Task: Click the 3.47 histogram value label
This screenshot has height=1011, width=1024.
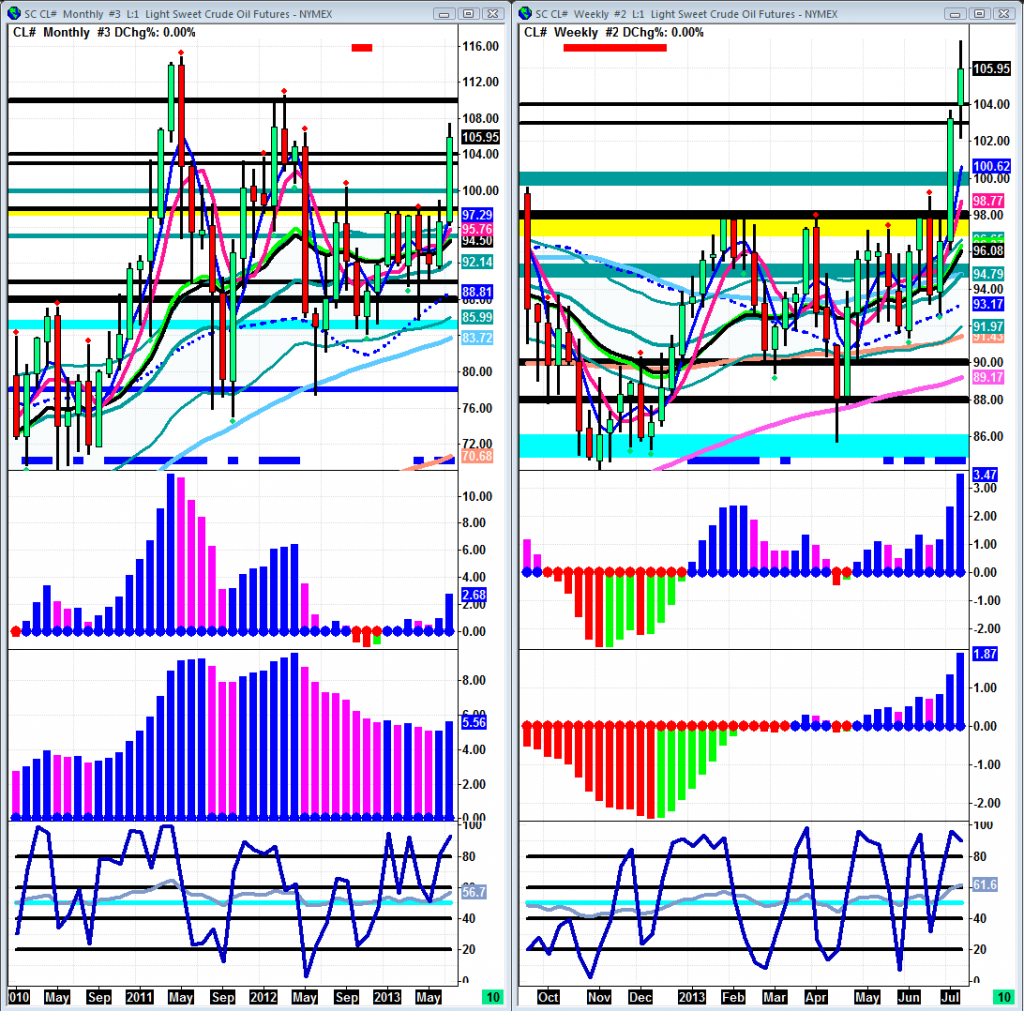Action: click(x=988, y=474)
